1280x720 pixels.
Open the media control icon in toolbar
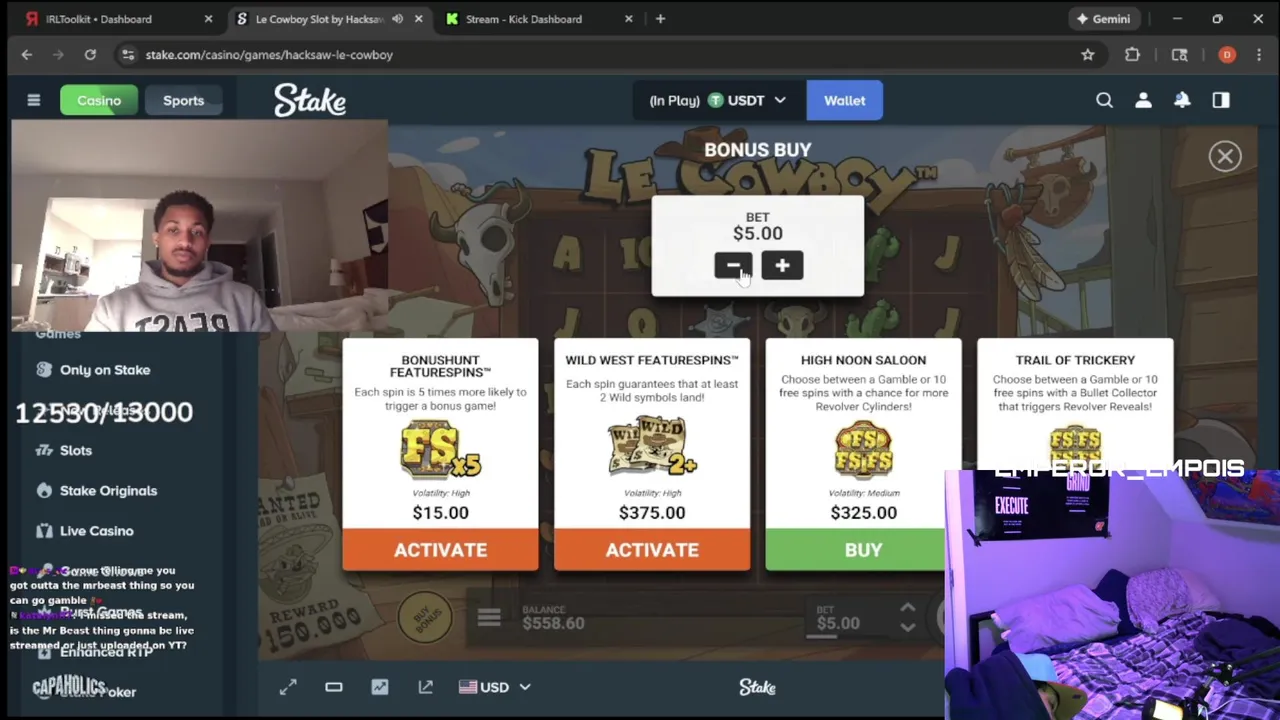[1180, 55]
